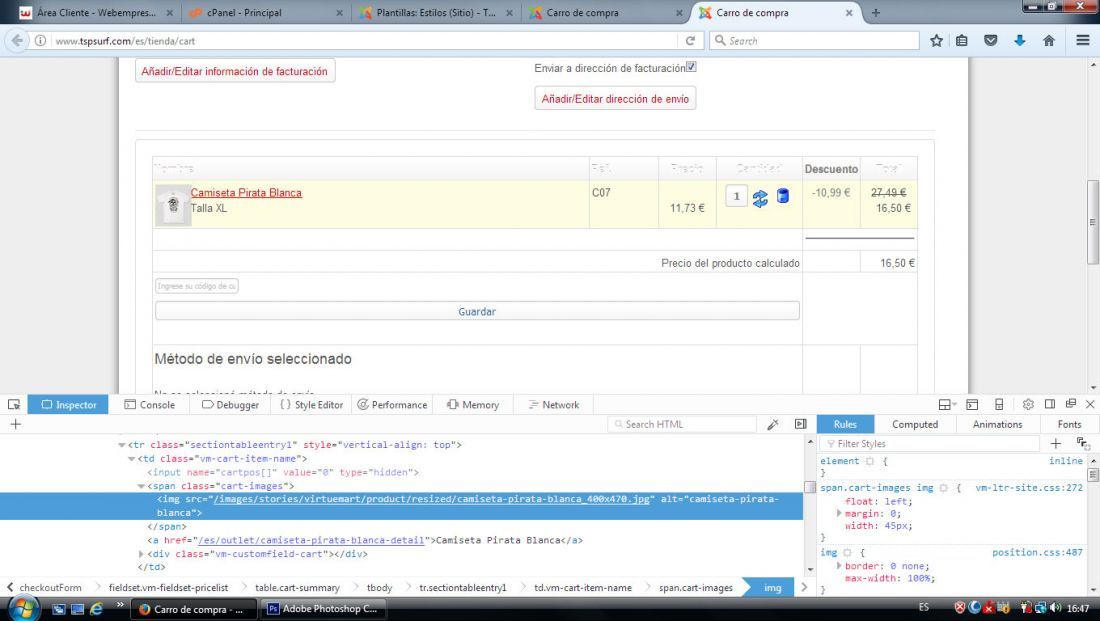Click 'Añadir/Editar dirección de envío' button
The image size is (1100, 621).
pyautogui.click(x=615, y=99)
